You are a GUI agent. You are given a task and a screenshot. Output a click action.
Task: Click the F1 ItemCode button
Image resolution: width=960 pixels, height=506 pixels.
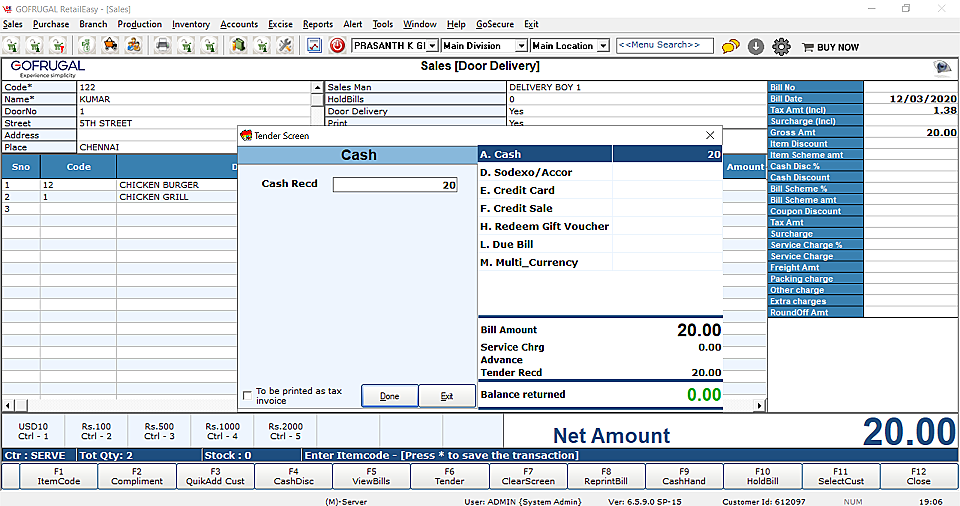(59, 476)
